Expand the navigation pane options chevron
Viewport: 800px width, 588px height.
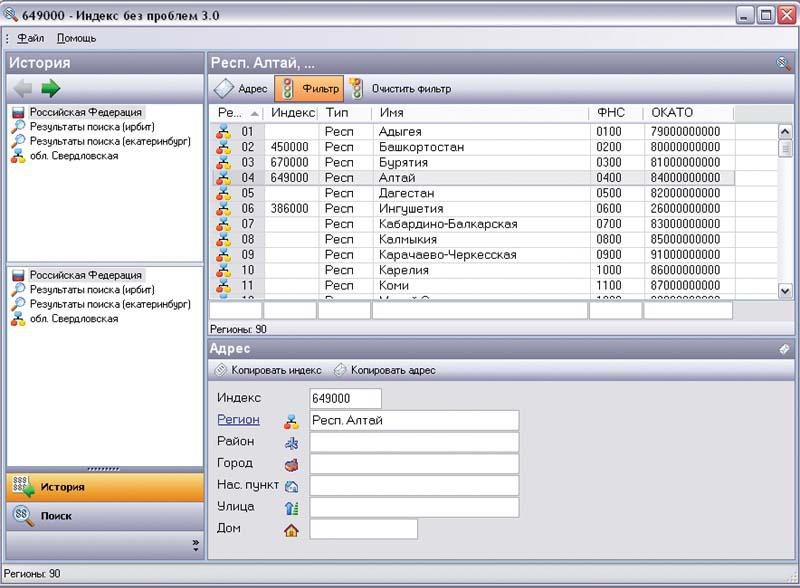[195, 545]
